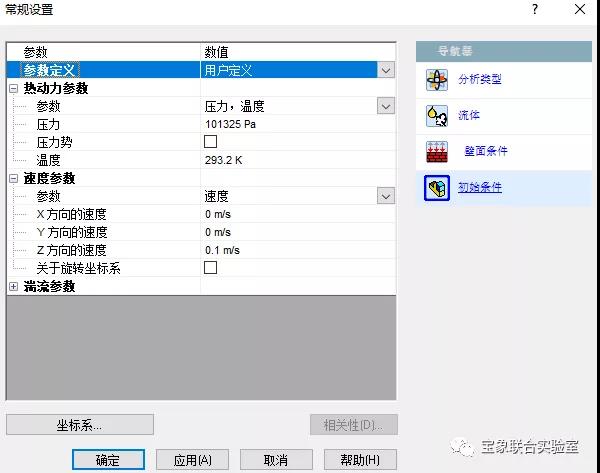Select the 关于旋转坐标系 row label
600x473 pixels.
click(x=78, y=268)
